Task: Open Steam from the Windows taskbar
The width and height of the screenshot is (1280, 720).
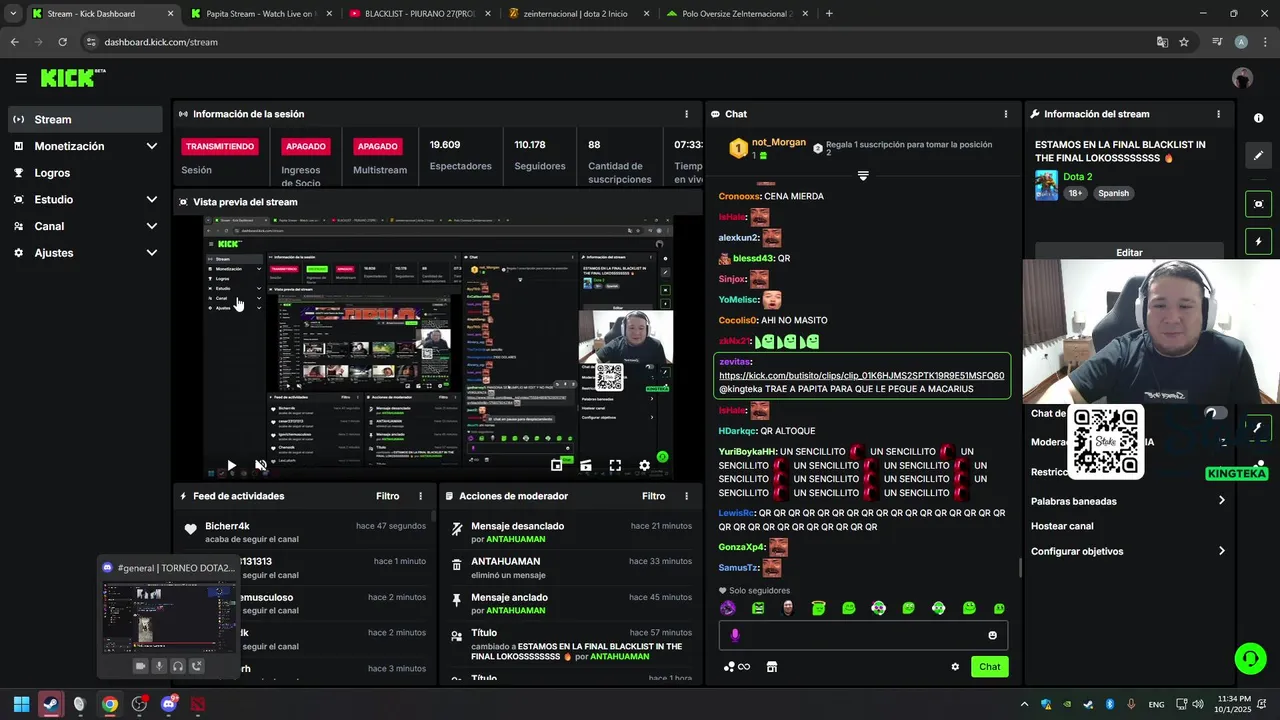Action: pyautogui.click(x=51, y=704)
